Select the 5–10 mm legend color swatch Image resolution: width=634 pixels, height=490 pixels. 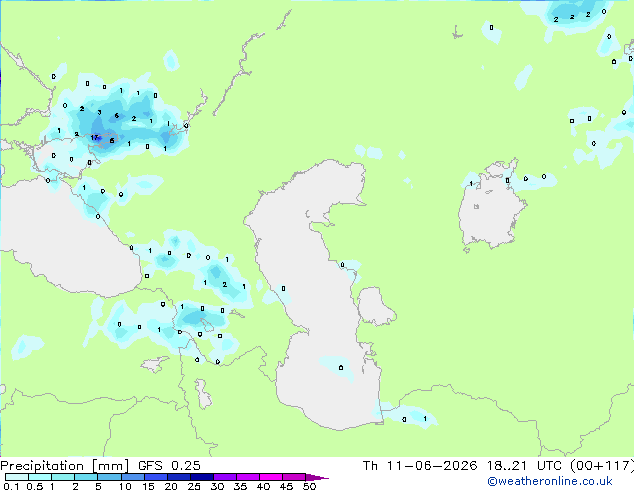pos(110,477)
